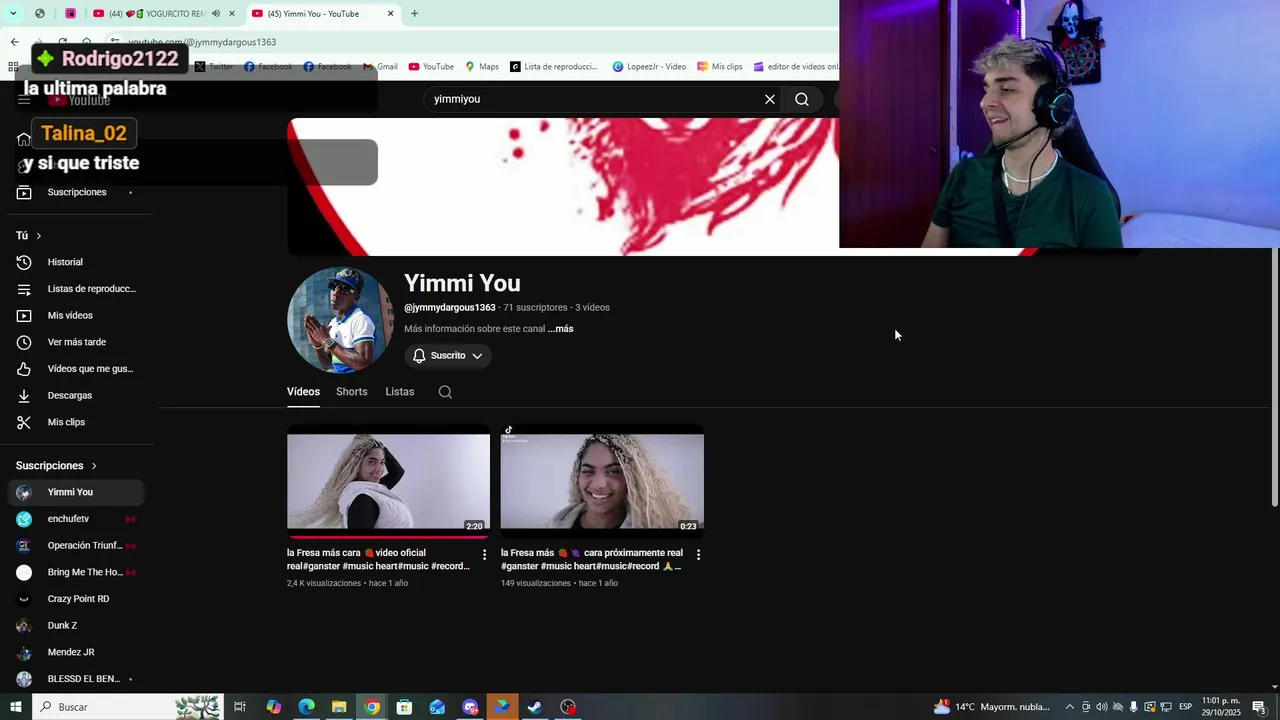Open the Bring Me The Horizon subscription

pyautogui.click(x=75, y=572)
